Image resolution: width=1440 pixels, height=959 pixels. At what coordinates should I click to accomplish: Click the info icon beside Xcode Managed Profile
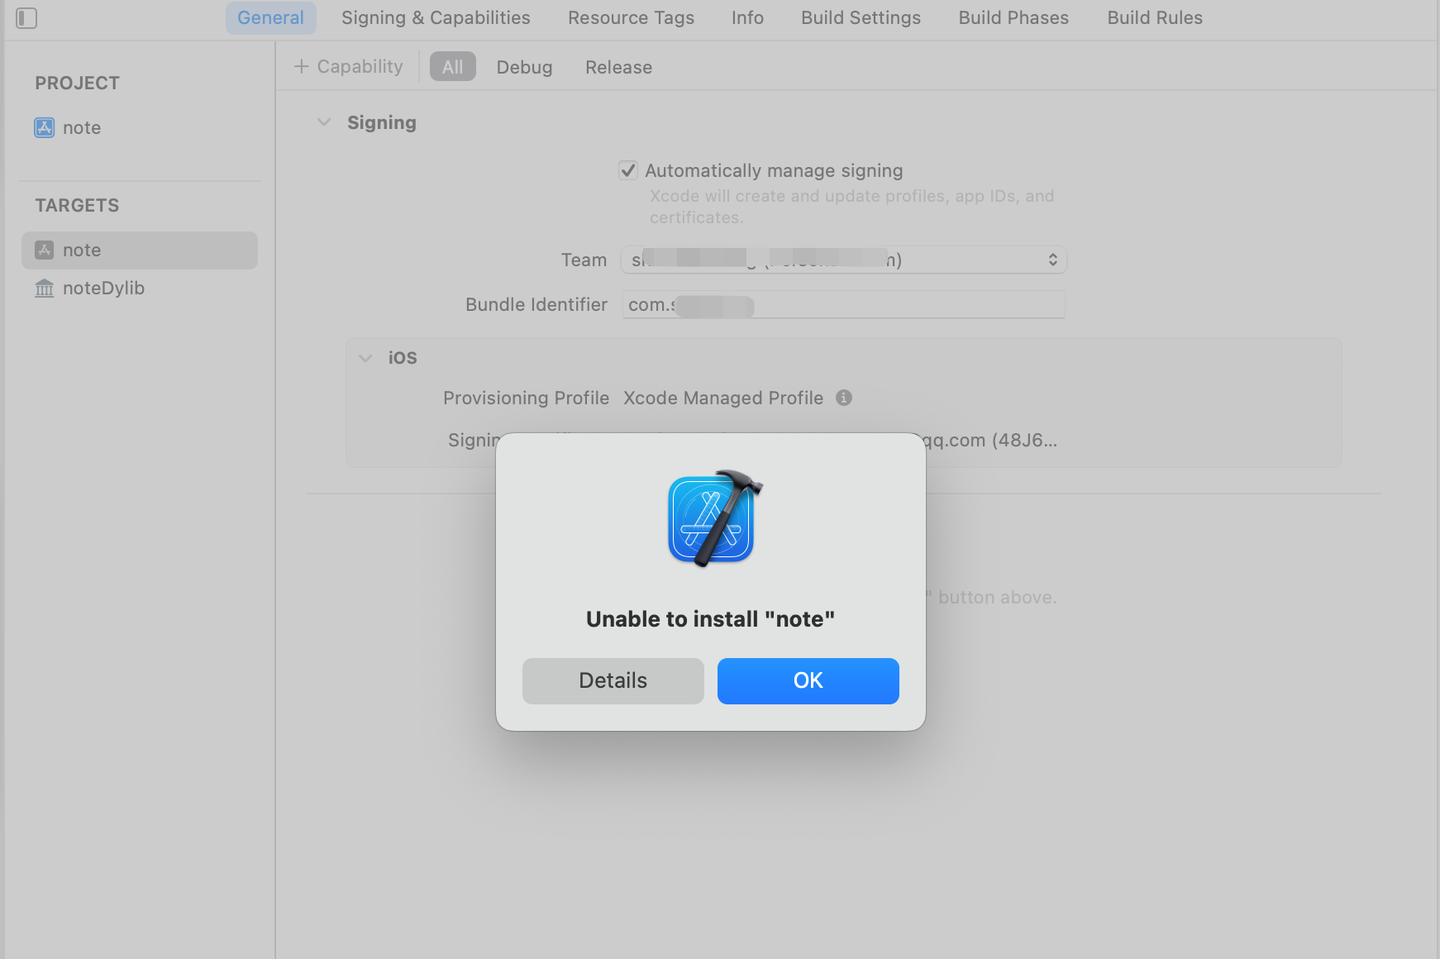[843, 397]
